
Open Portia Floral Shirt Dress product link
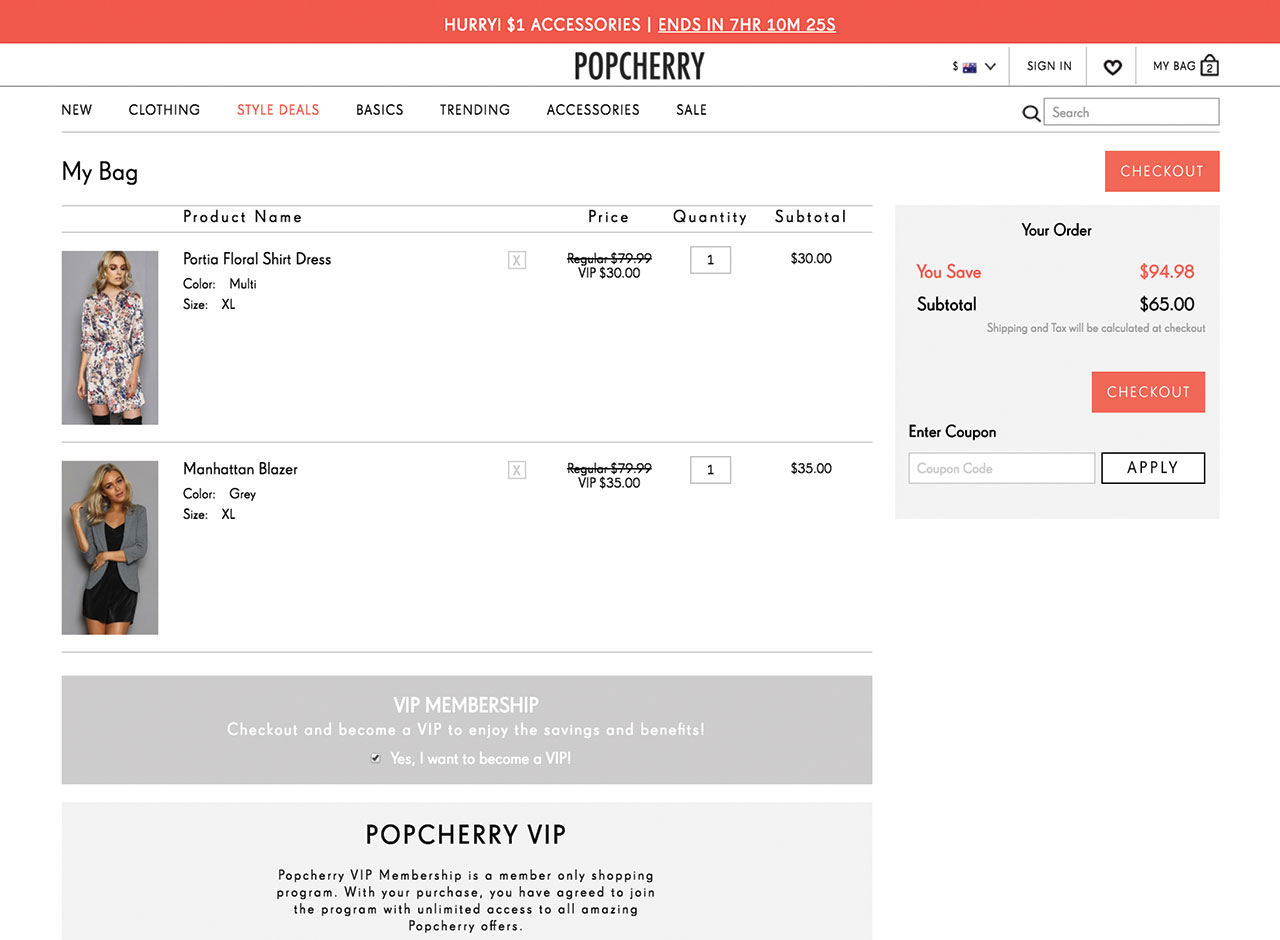click(257, 259)
